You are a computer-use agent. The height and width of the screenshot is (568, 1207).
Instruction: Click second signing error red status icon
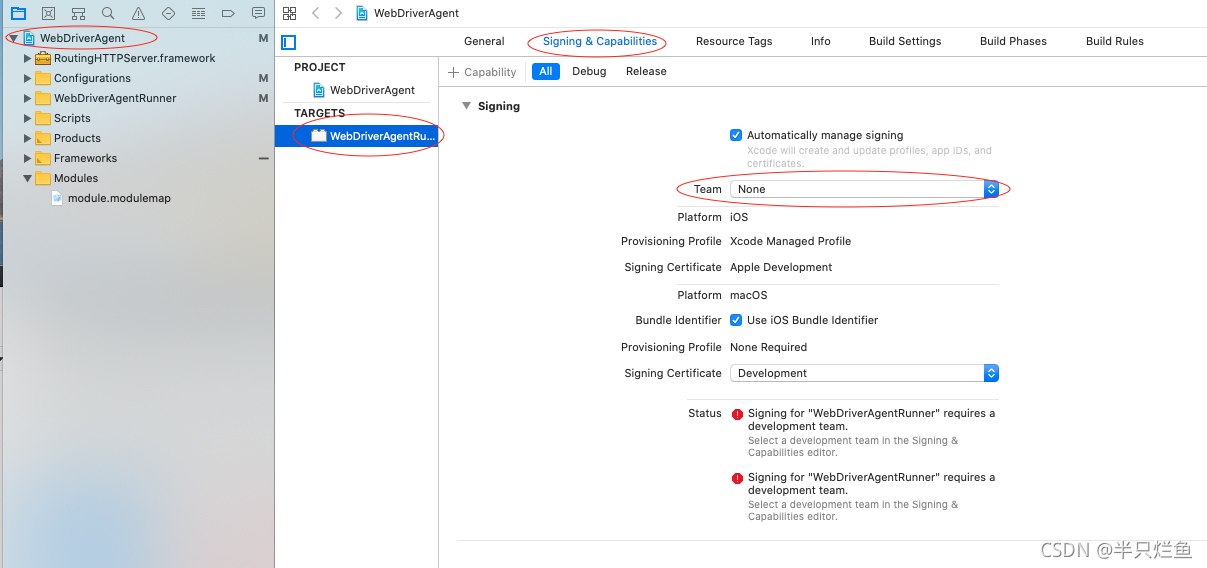click(x=737, y=478)
